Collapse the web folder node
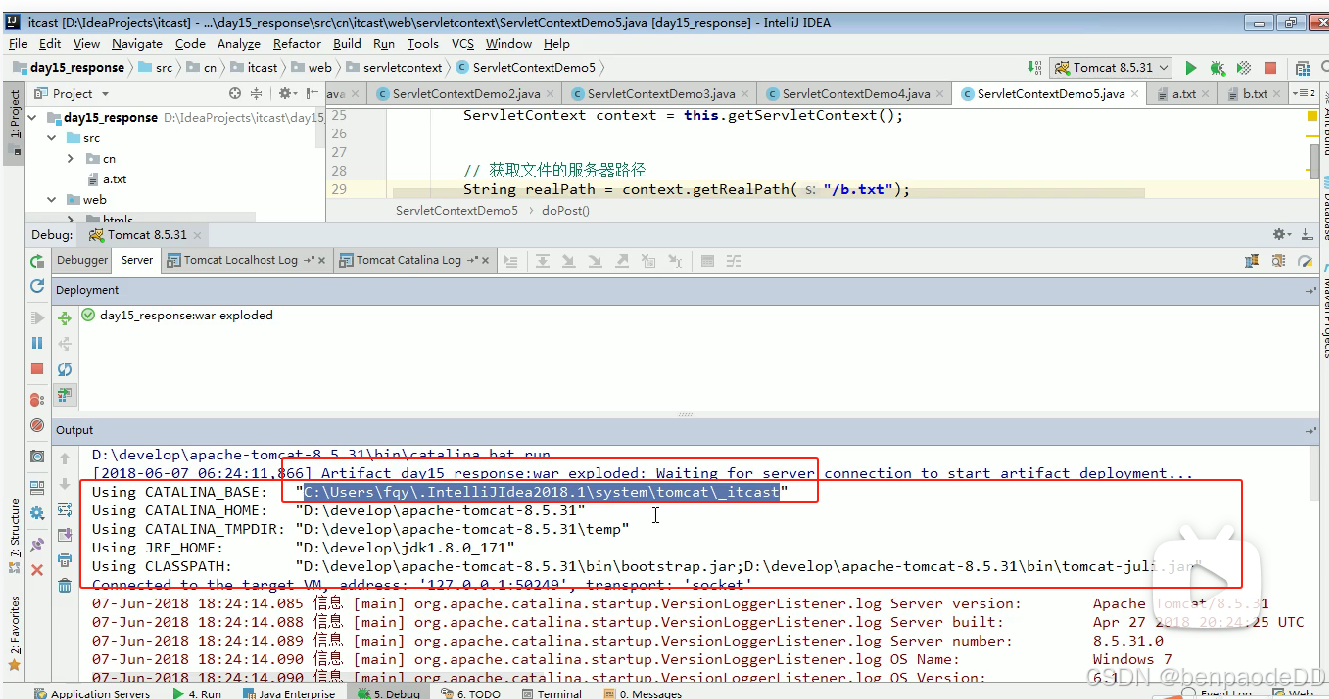Image resolution: width=1329 pixels, height=699 pixels. [52, 199]
